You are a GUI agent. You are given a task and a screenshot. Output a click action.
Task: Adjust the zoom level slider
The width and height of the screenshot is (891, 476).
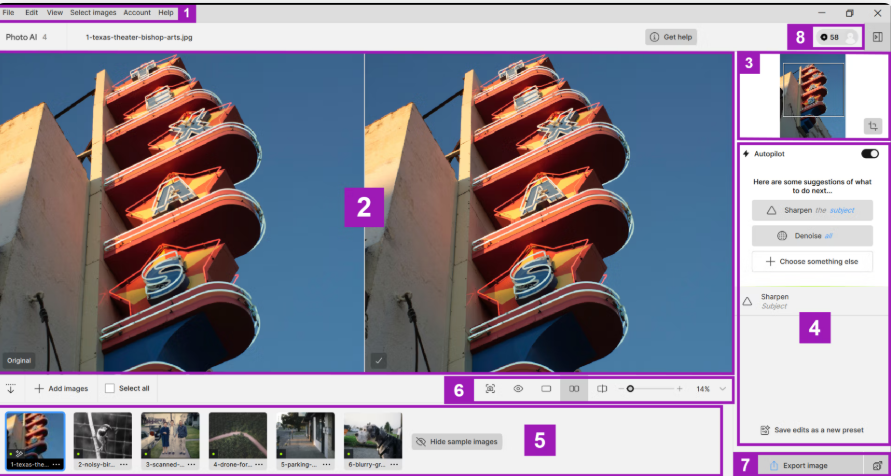[x=630, y=388]
